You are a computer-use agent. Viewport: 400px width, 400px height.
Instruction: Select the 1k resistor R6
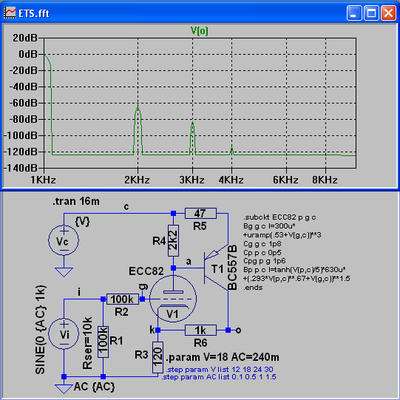coord(201,330)
